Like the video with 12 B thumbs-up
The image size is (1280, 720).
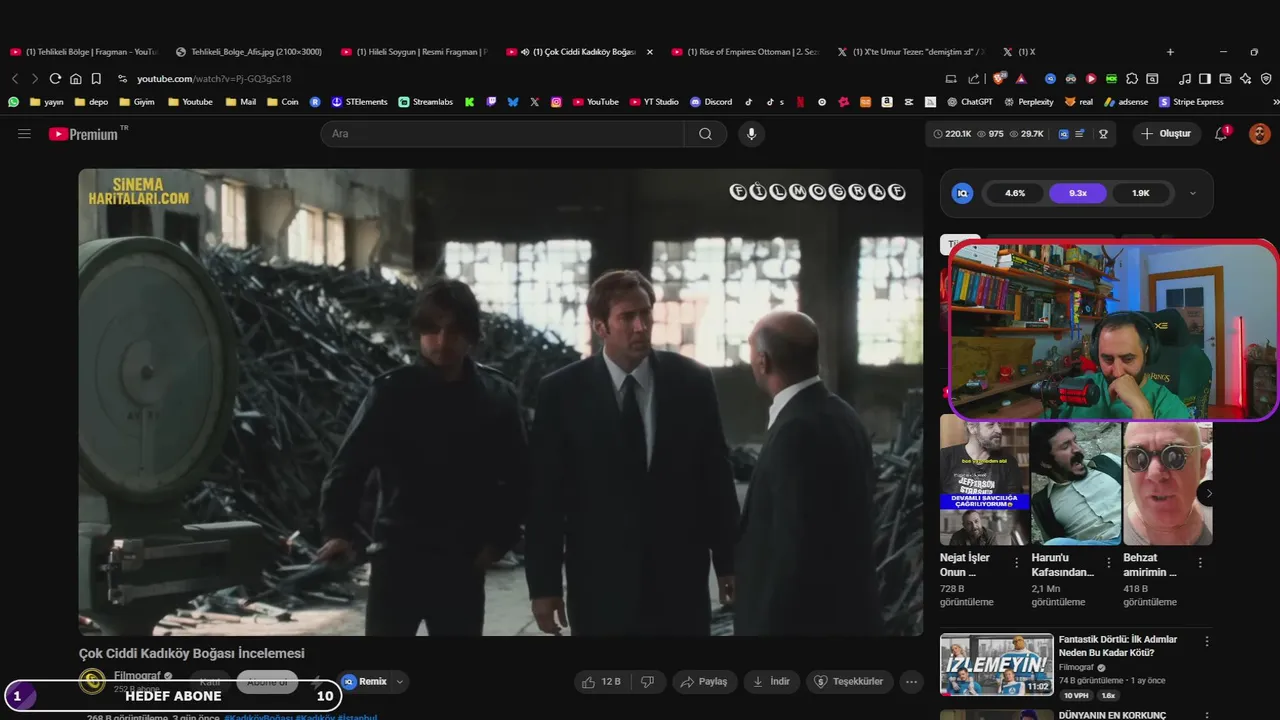click(x=602, y=682)
